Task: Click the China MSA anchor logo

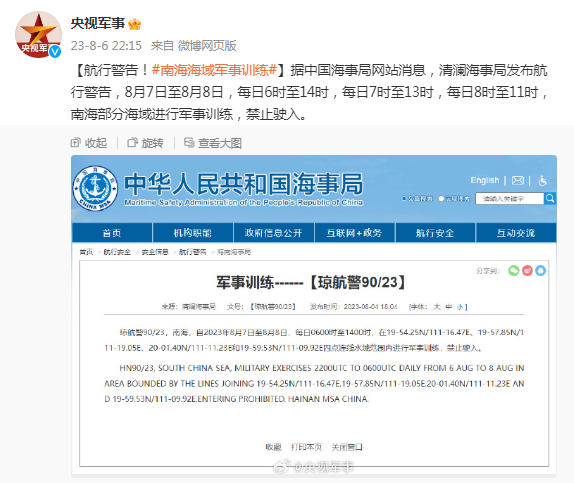Action: click(x=95, y=188)
